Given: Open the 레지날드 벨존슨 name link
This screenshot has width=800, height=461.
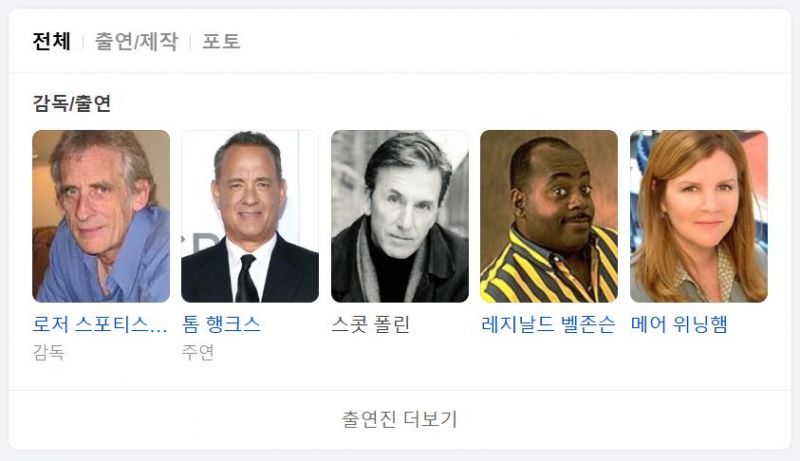Looking at the screenshot, I should coord(548,324).
